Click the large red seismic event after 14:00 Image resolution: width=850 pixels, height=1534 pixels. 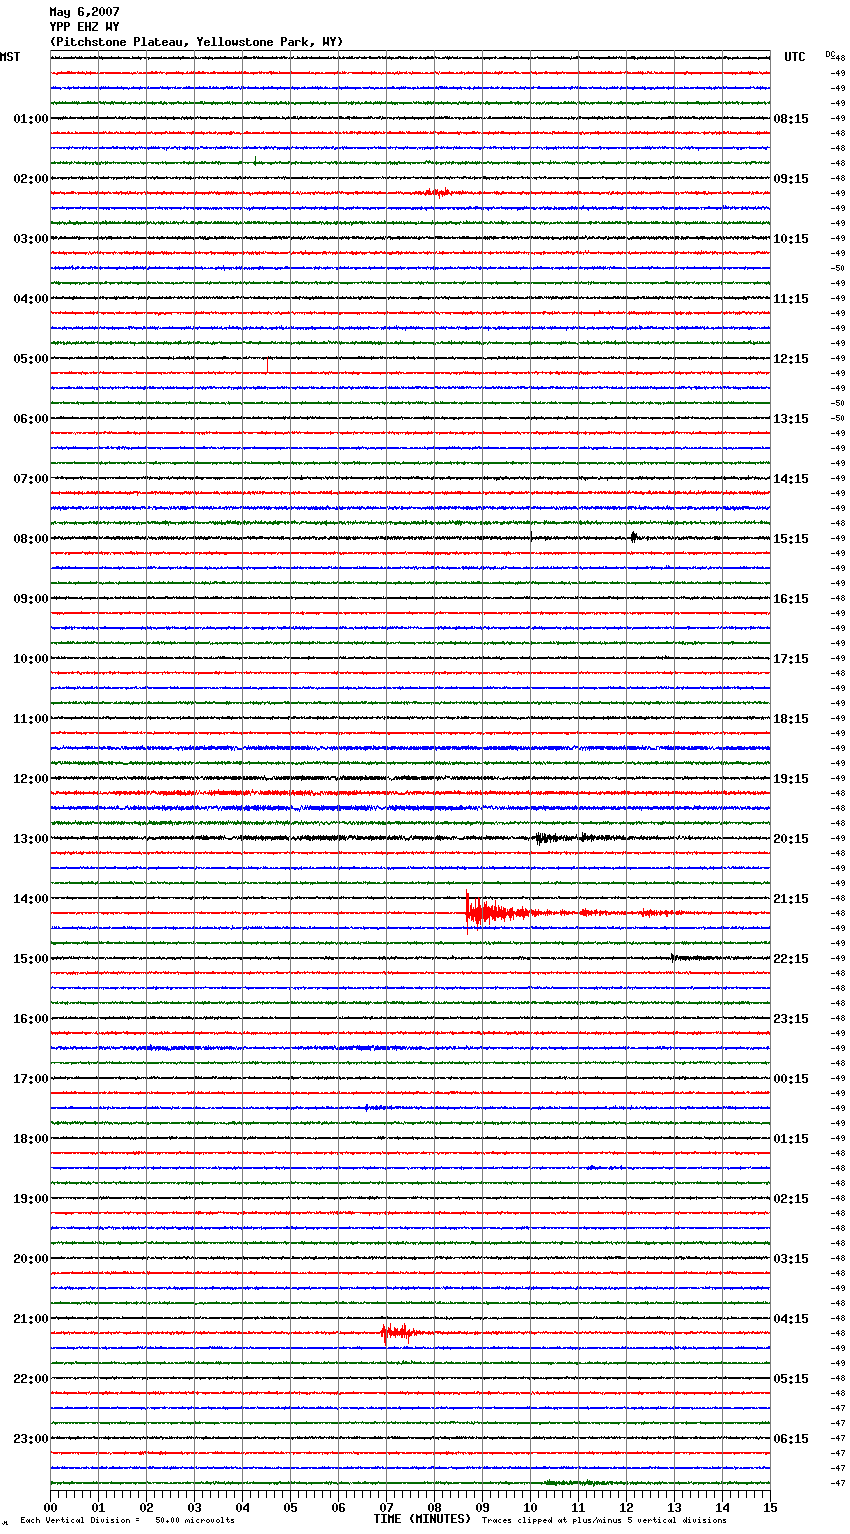[x=500, y=911]
